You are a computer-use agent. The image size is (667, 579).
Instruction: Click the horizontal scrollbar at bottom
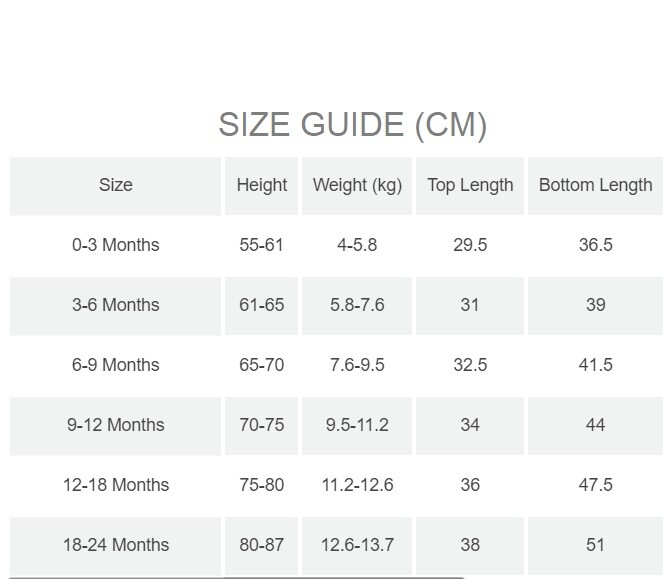232,576
